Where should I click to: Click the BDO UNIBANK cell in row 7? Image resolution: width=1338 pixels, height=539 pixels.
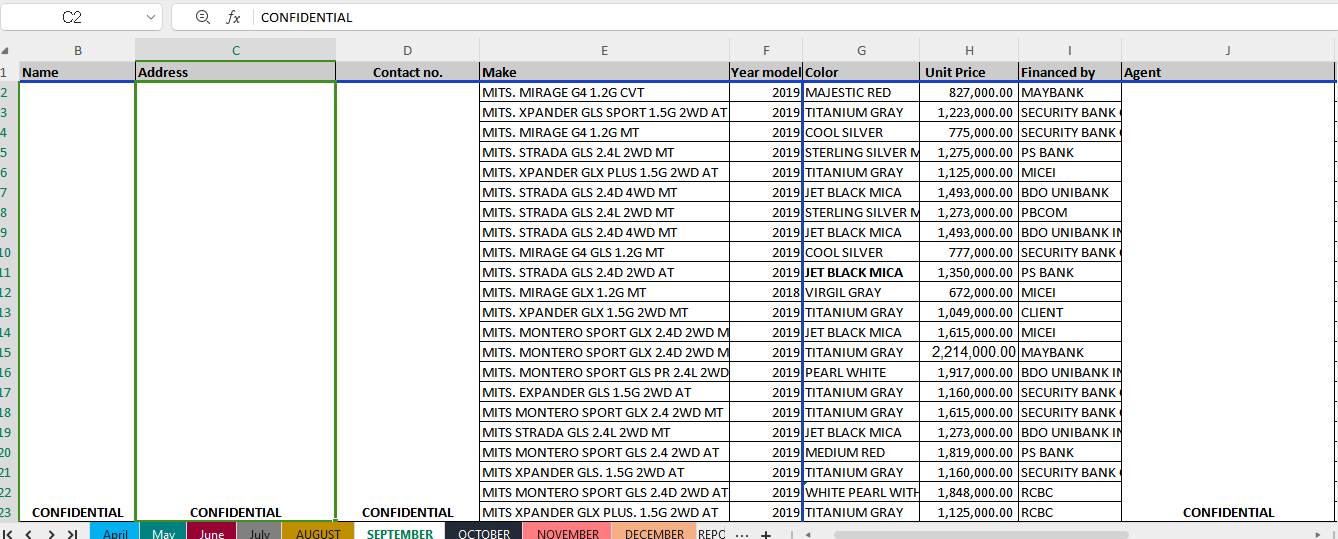[x=1070, y=192]
